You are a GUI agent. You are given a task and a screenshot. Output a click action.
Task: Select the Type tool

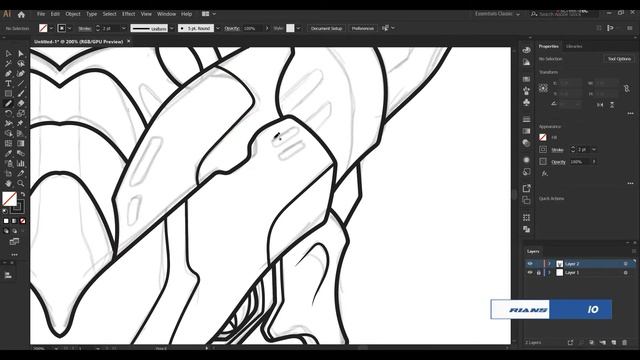click(8, 83)
